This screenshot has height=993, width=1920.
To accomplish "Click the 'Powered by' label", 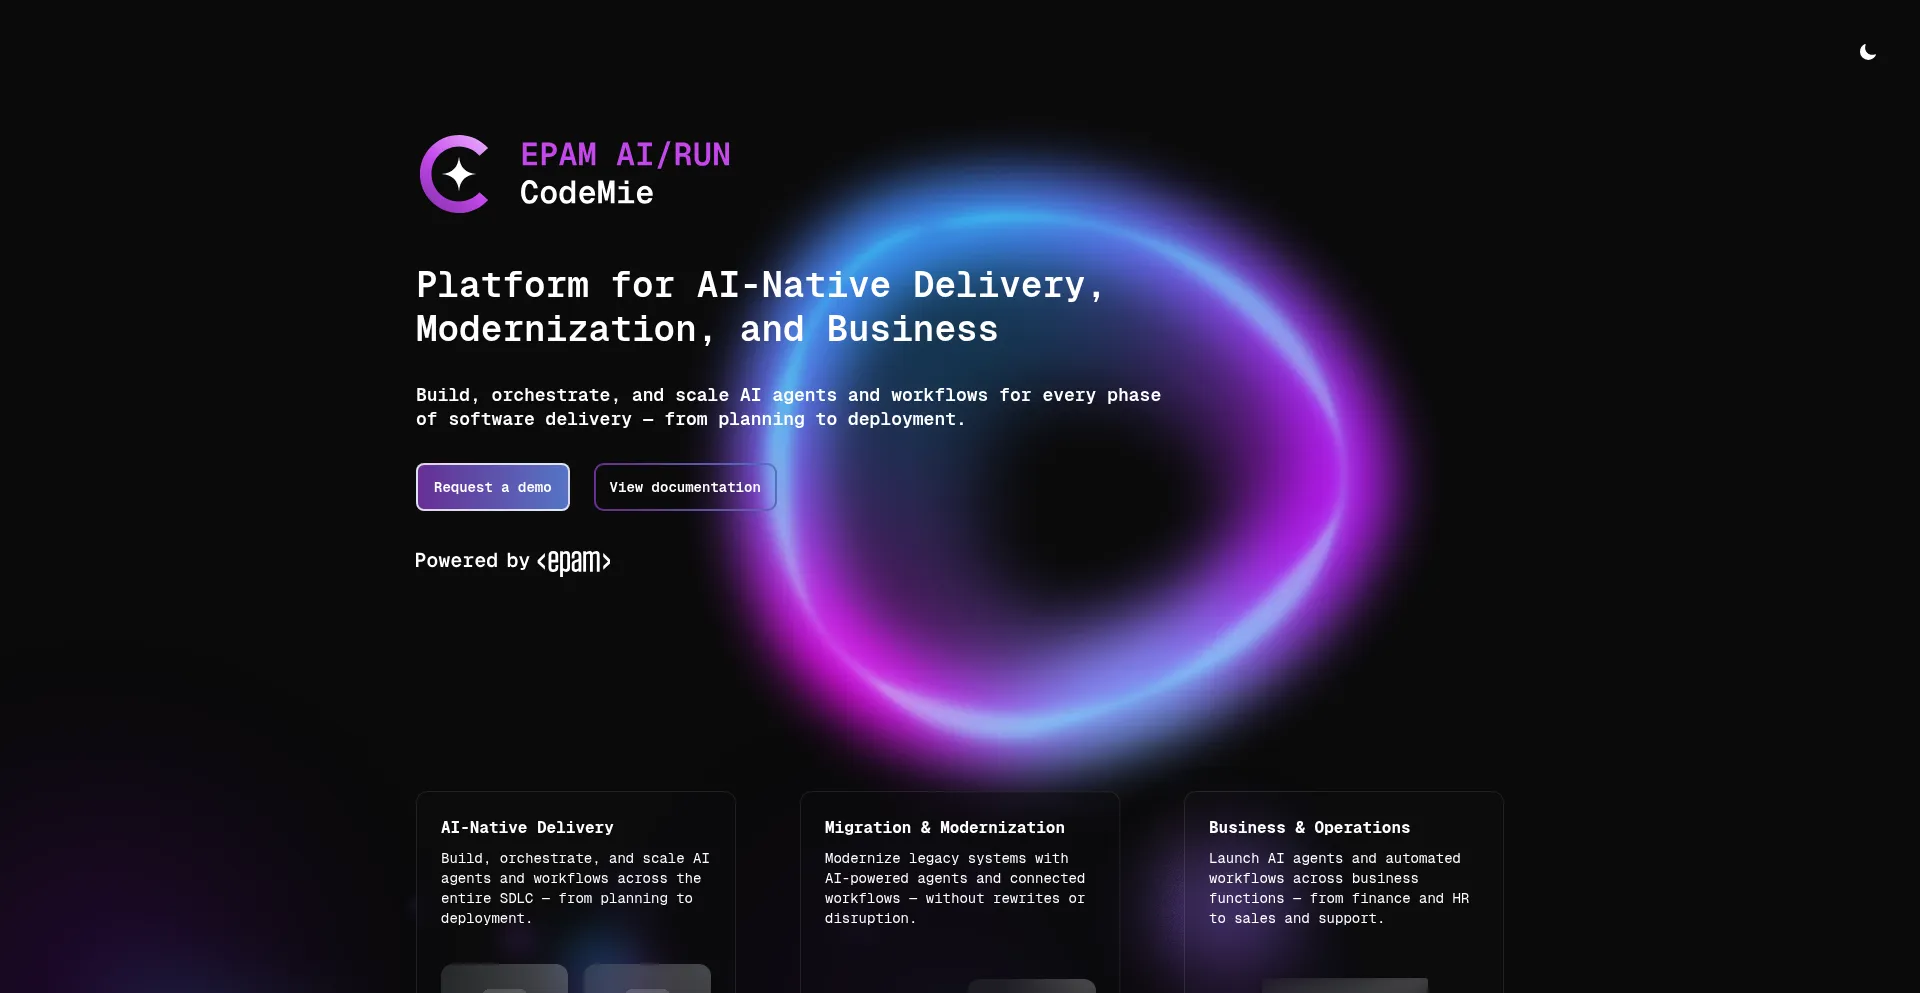I will [x=472, y=561].
